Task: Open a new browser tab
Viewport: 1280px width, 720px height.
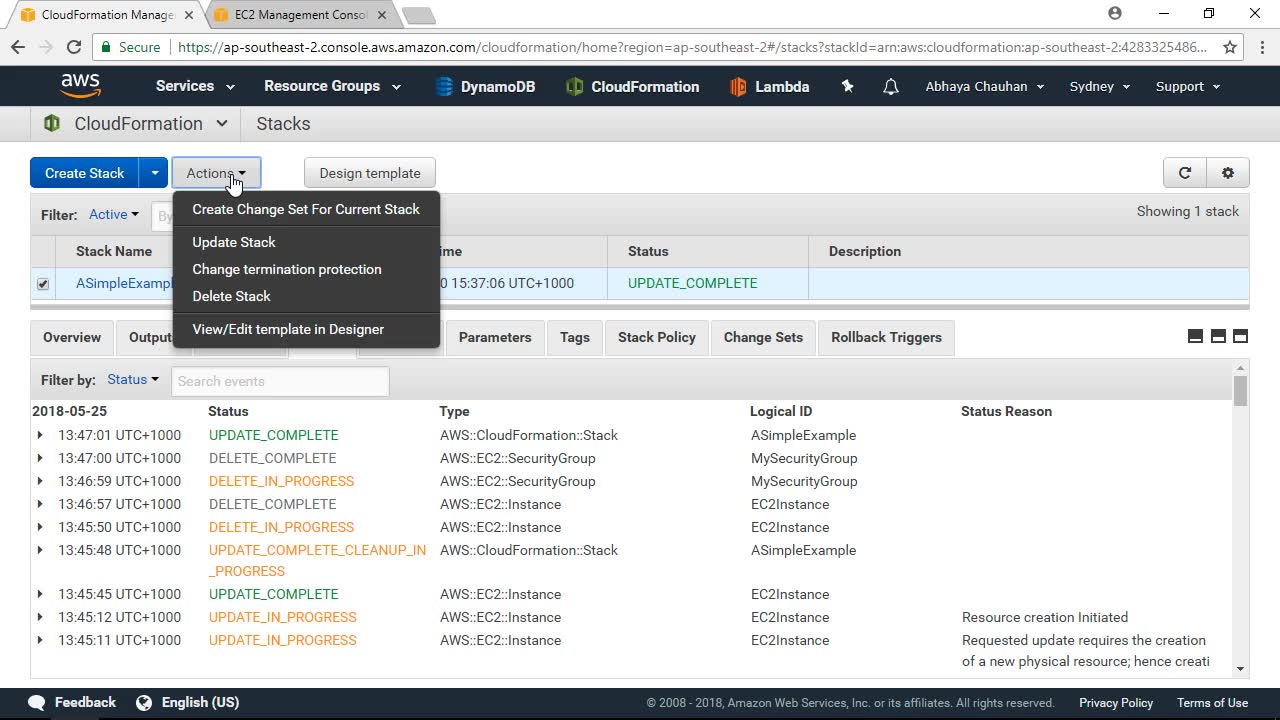Action: (x=418, y=15)
